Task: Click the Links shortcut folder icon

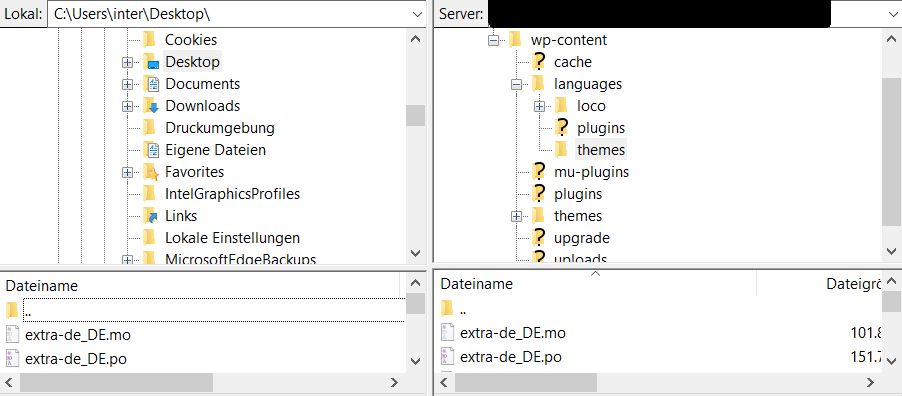Action: 151,216
